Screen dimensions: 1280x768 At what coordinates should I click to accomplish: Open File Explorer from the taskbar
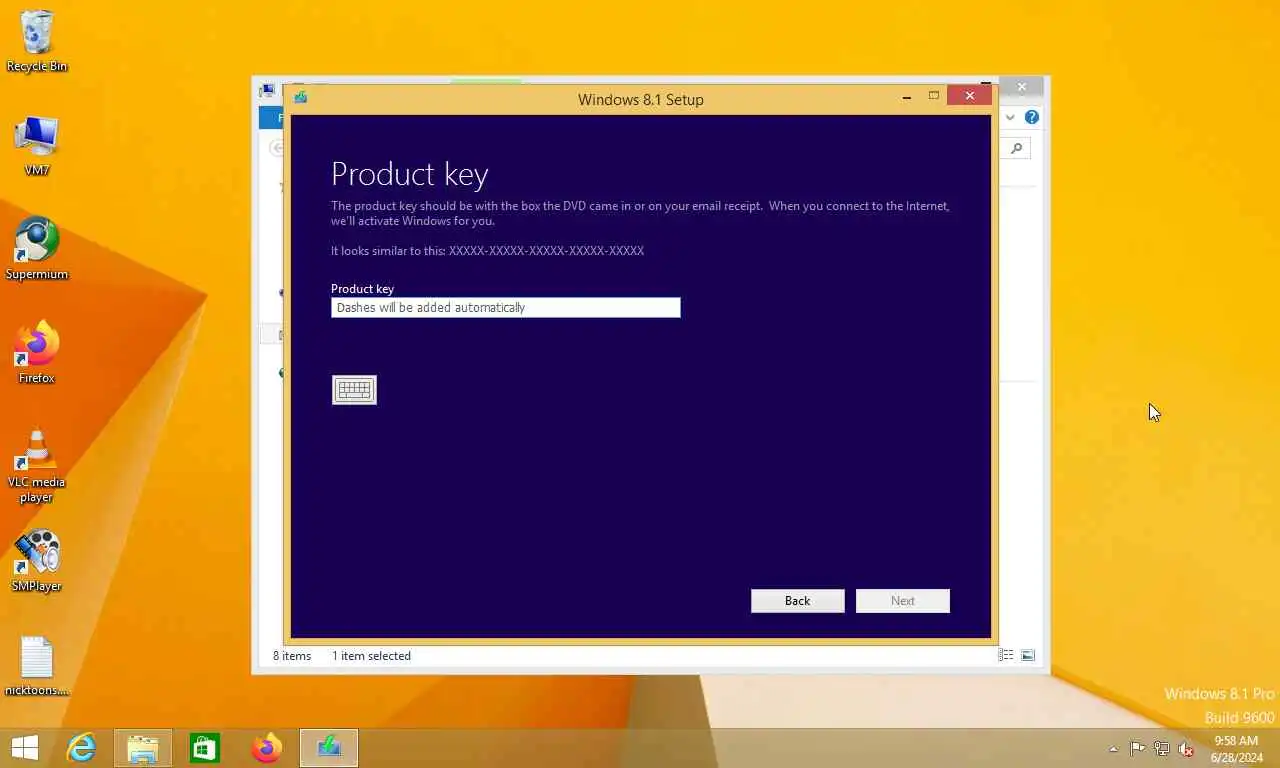143,747
